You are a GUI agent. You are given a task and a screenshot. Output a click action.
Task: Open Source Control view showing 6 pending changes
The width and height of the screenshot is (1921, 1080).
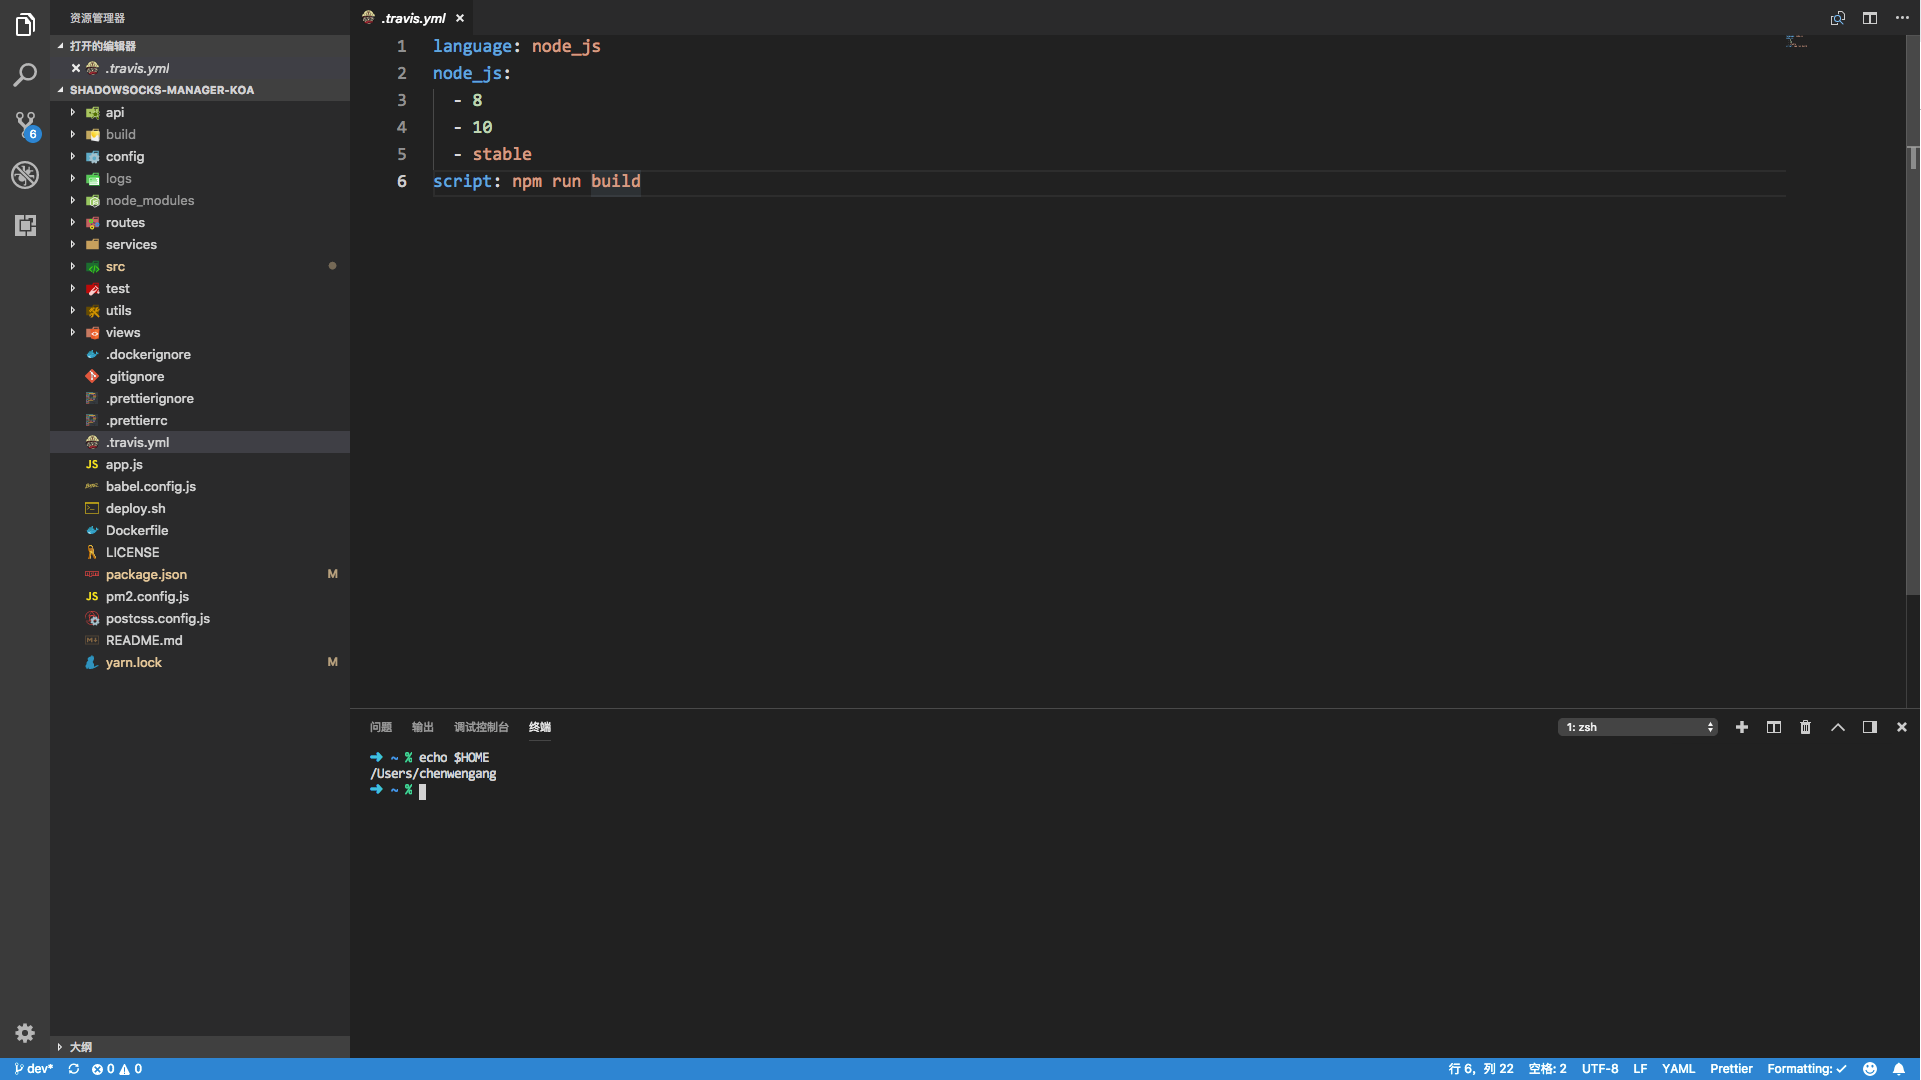(x=25, y=124)
